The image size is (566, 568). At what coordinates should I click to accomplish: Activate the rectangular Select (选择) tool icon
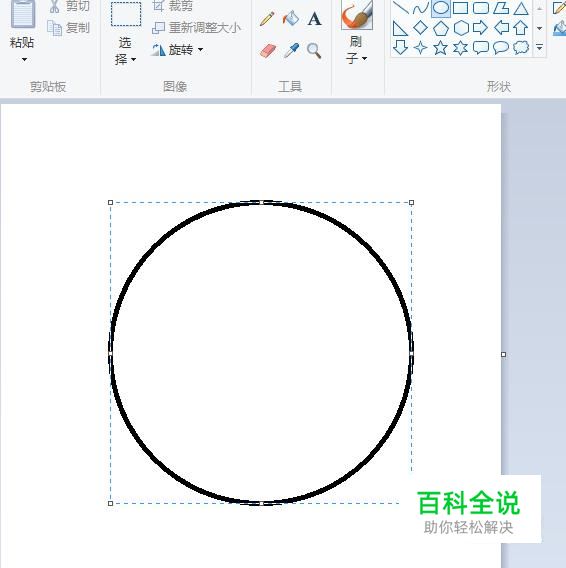click(126, 14)
